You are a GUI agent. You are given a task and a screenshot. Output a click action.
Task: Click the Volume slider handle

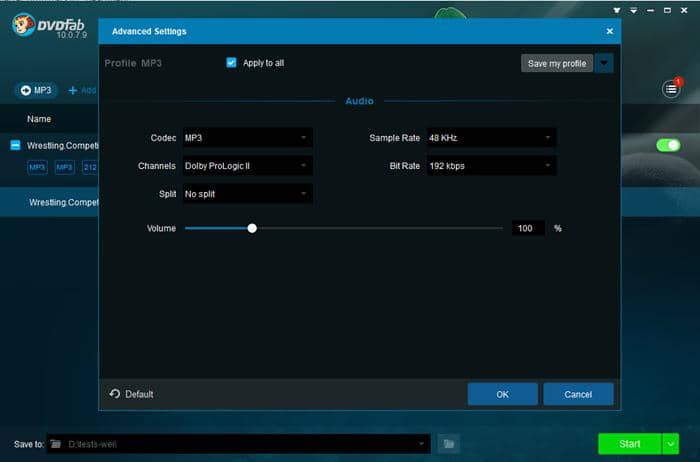point(252,228)
